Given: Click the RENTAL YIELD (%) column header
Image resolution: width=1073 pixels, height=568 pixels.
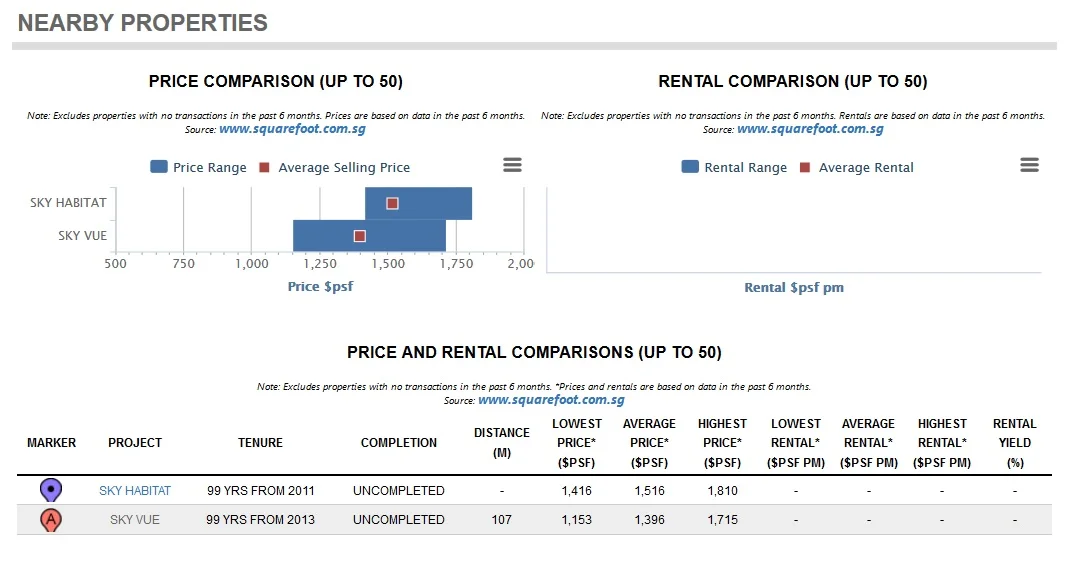Looking at the screenshot, I should click(1015, 443).
